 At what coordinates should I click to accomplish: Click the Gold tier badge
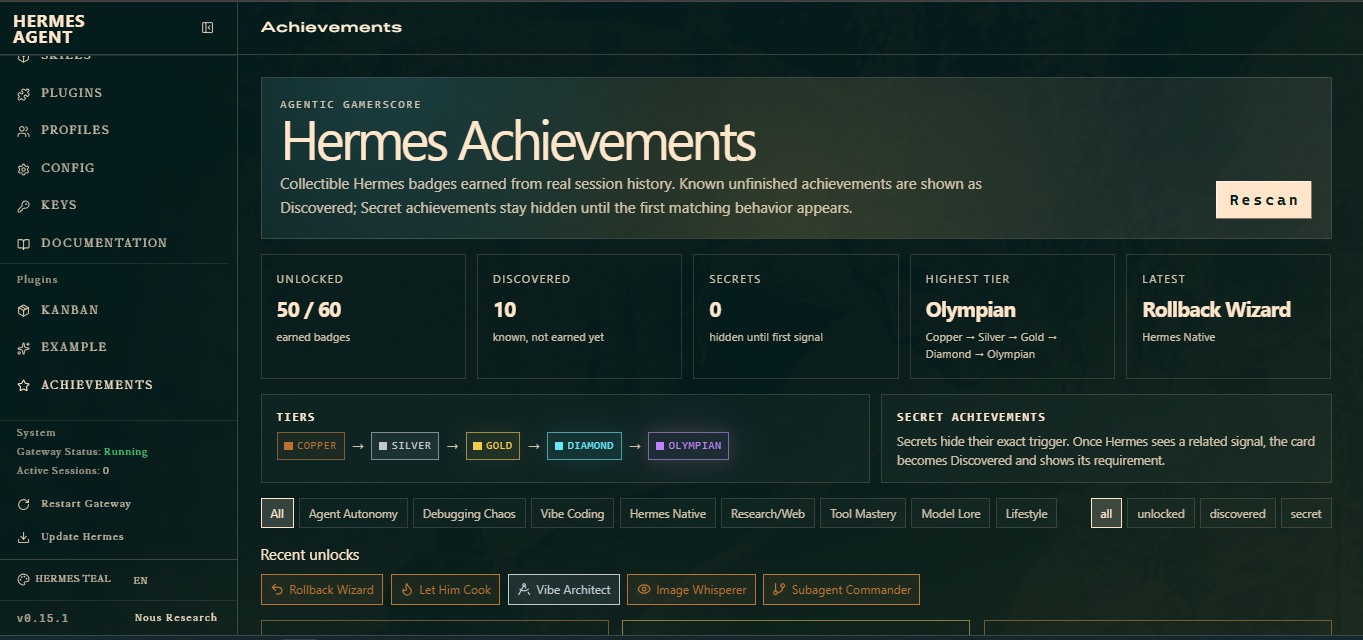pos(493,446)
